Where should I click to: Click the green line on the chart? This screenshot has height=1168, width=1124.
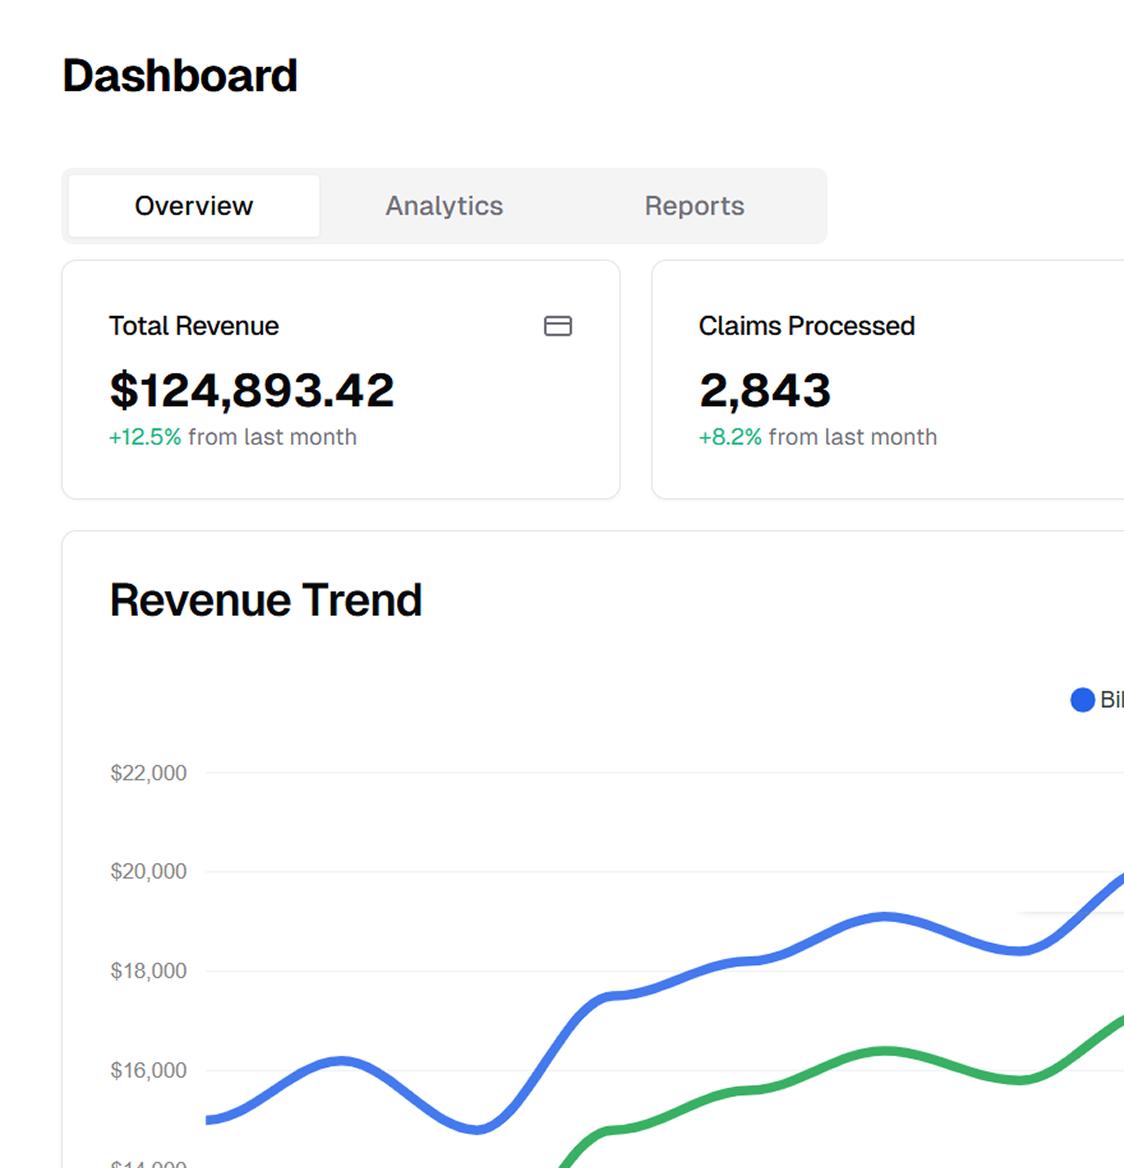click(880, 1051)
